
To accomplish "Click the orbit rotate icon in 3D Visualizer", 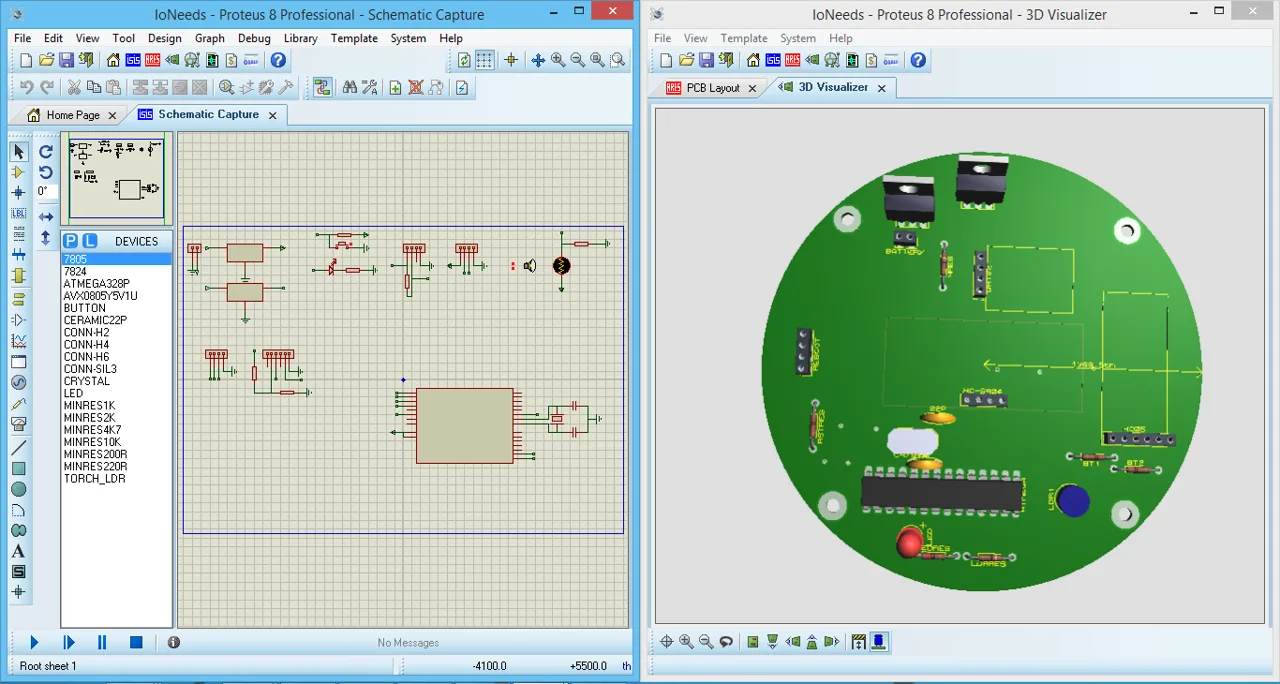I will (x=727, y=641).
